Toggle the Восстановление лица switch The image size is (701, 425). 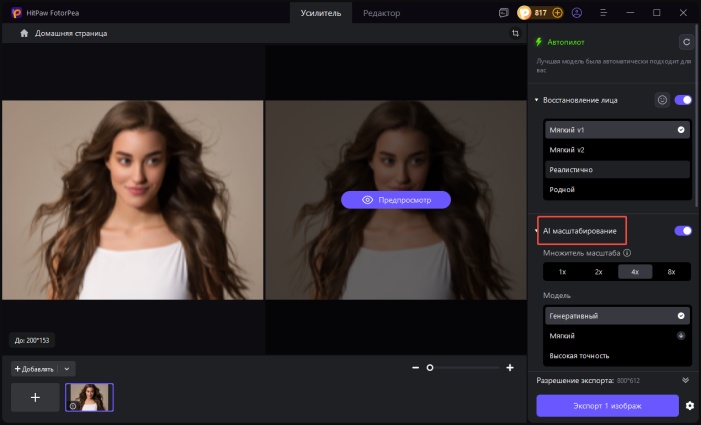coord(684,100)
